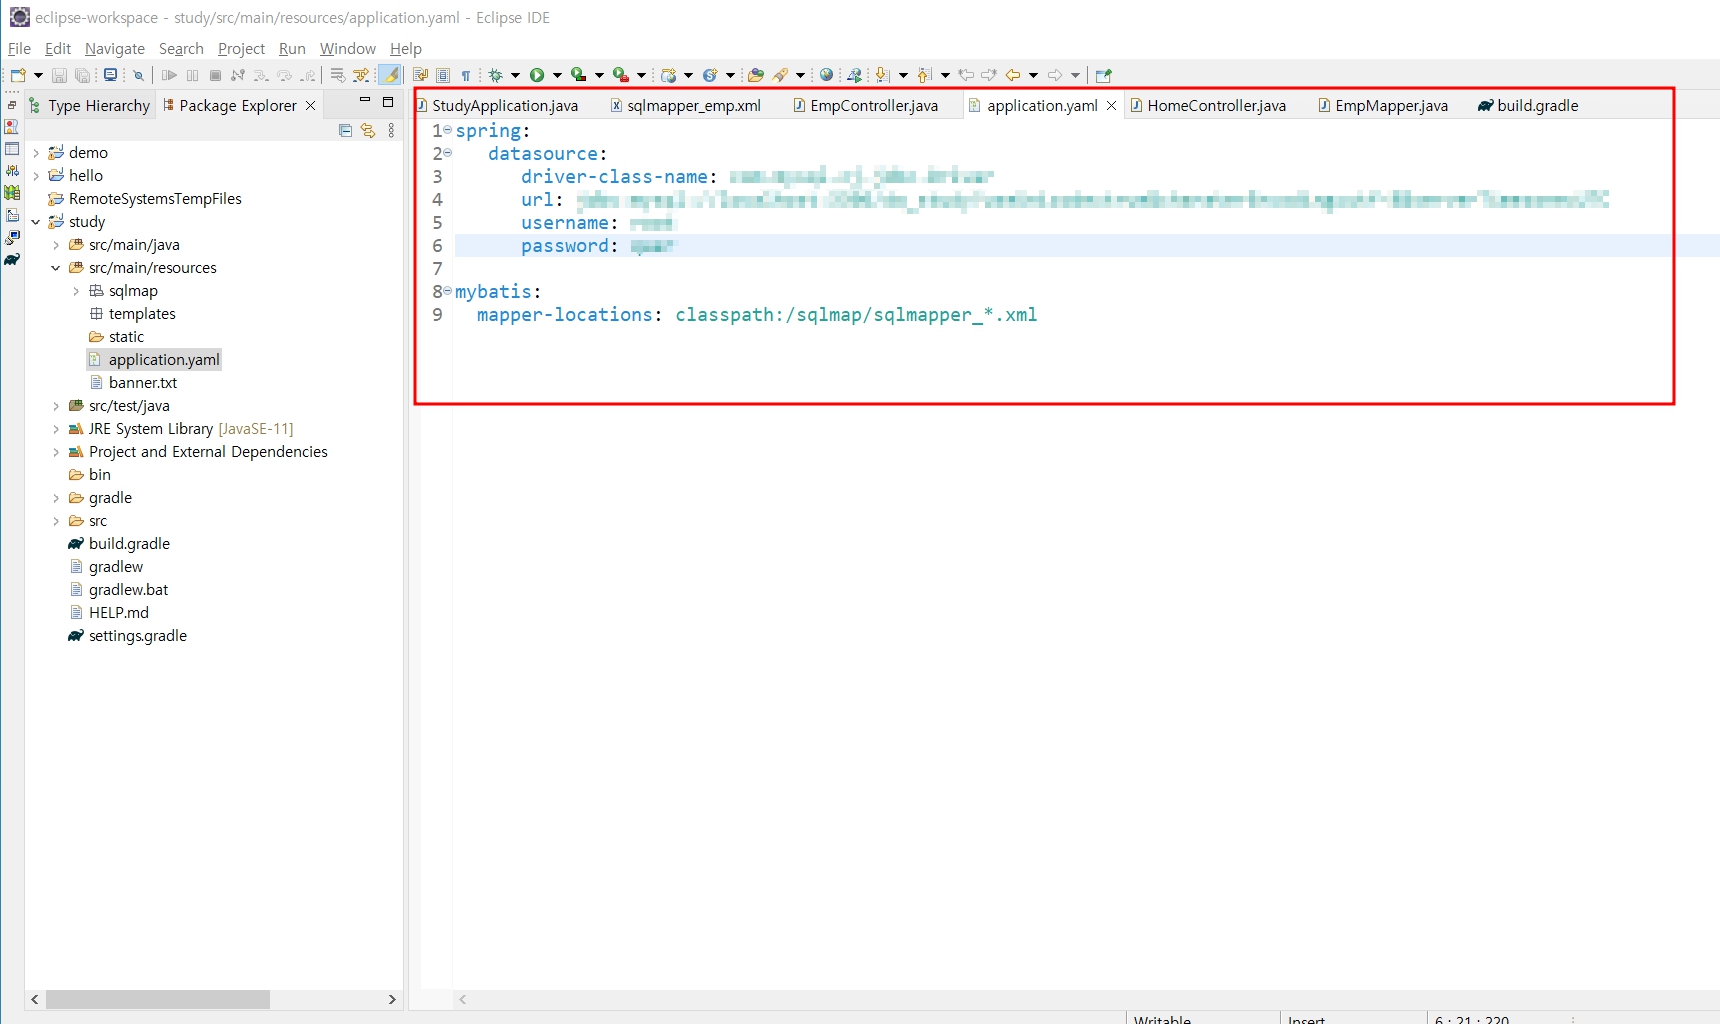Open the Project menu
The image size is (1720, 1024).
241,48
